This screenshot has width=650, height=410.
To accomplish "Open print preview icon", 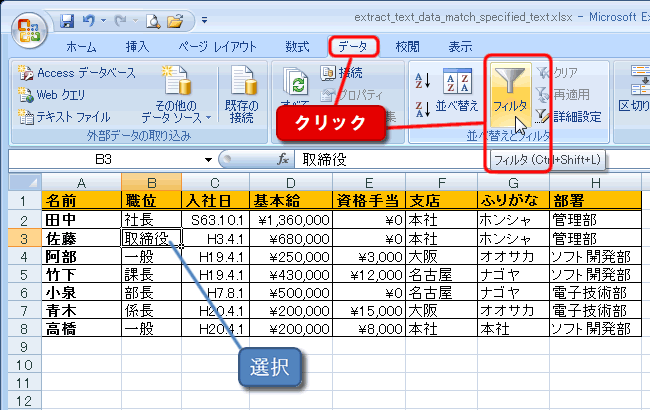I will pyautogui.click(x=153, y=21).
